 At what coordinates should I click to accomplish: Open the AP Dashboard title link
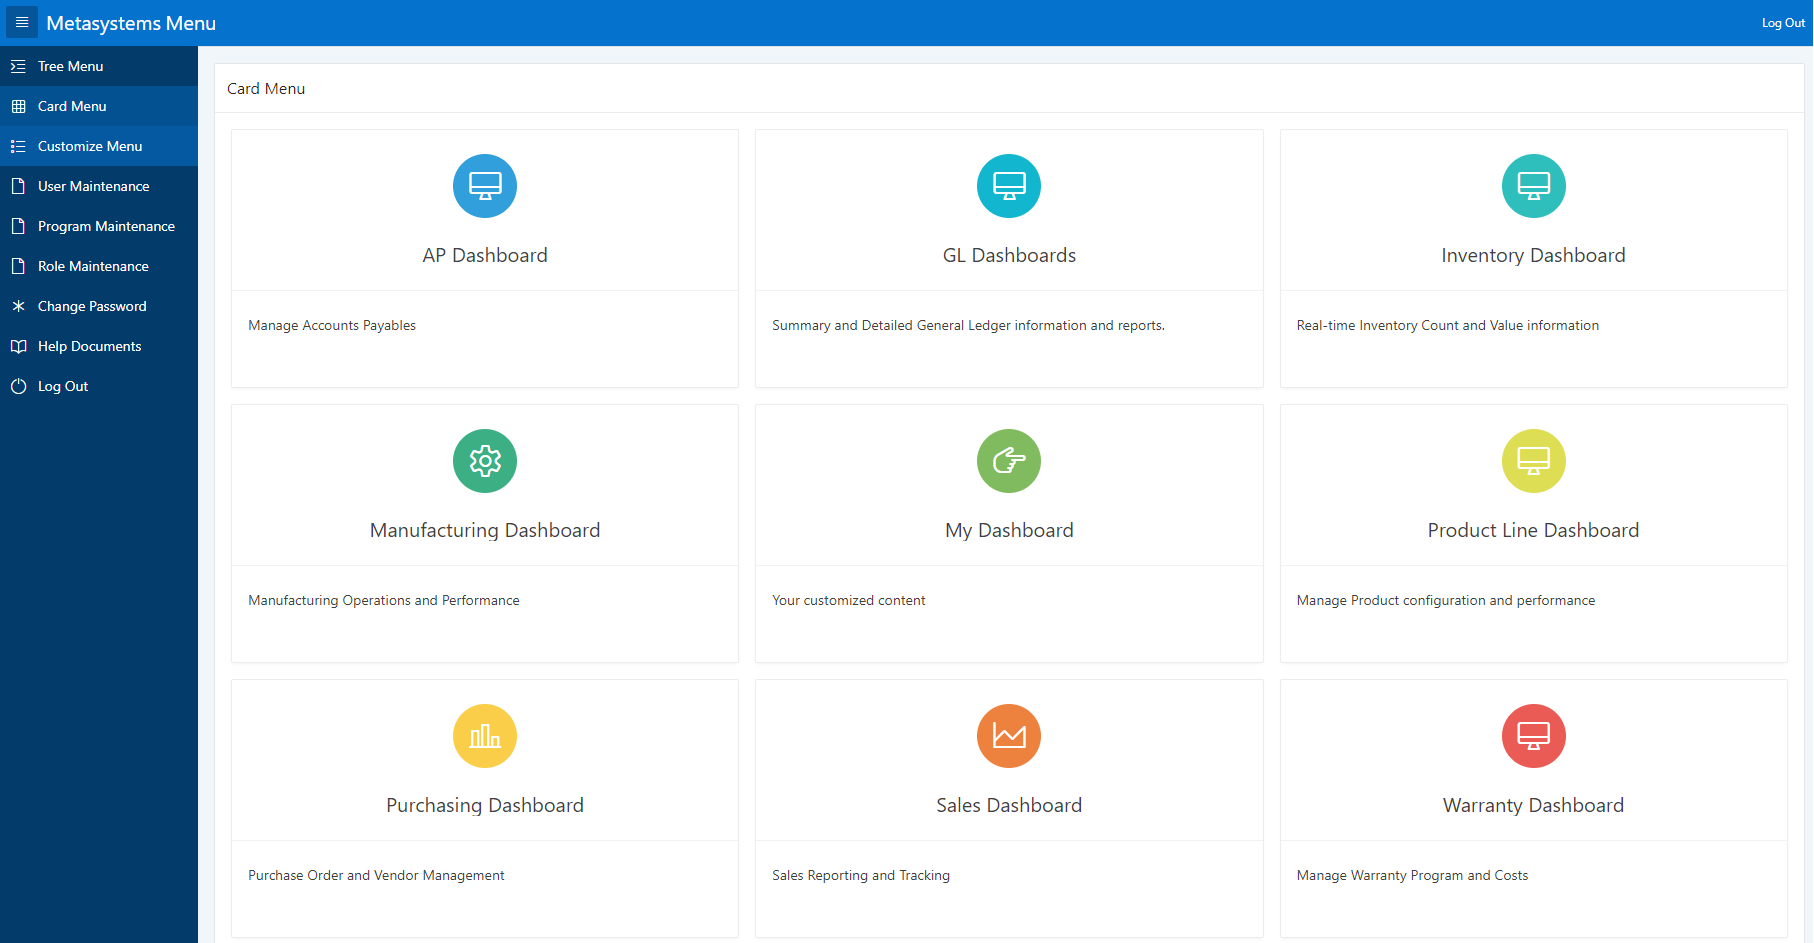click(485, 255)
